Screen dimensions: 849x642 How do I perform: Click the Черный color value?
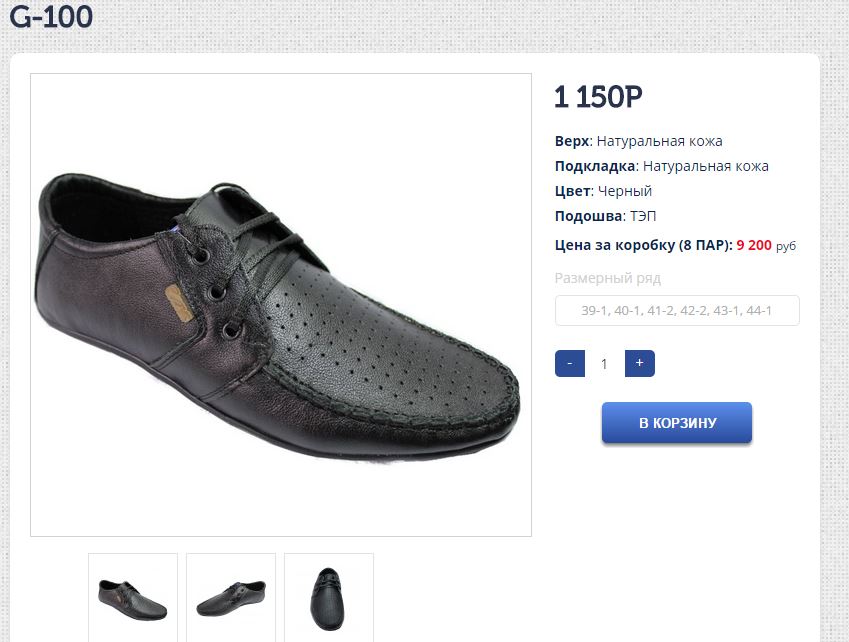point(625,191)
